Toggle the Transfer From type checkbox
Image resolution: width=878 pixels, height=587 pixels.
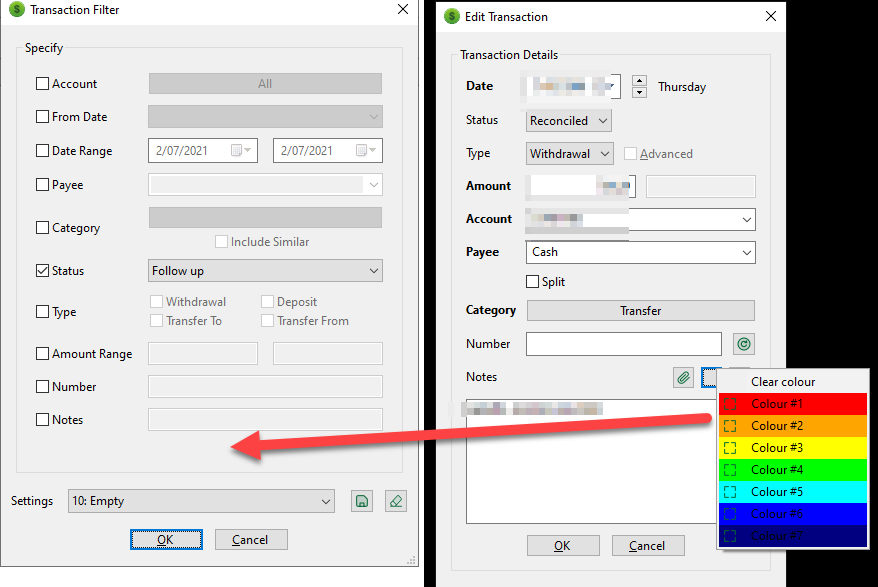tap(267, 320)
